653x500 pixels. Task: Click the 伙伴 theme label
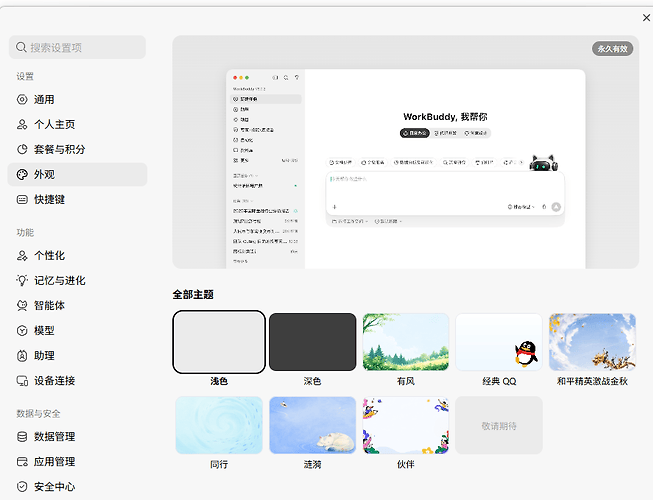[406, 465]
